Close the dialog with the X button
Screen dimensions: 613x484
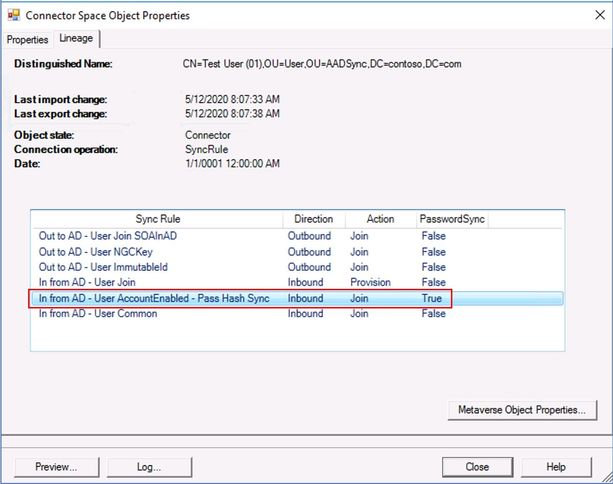[600, 15]
